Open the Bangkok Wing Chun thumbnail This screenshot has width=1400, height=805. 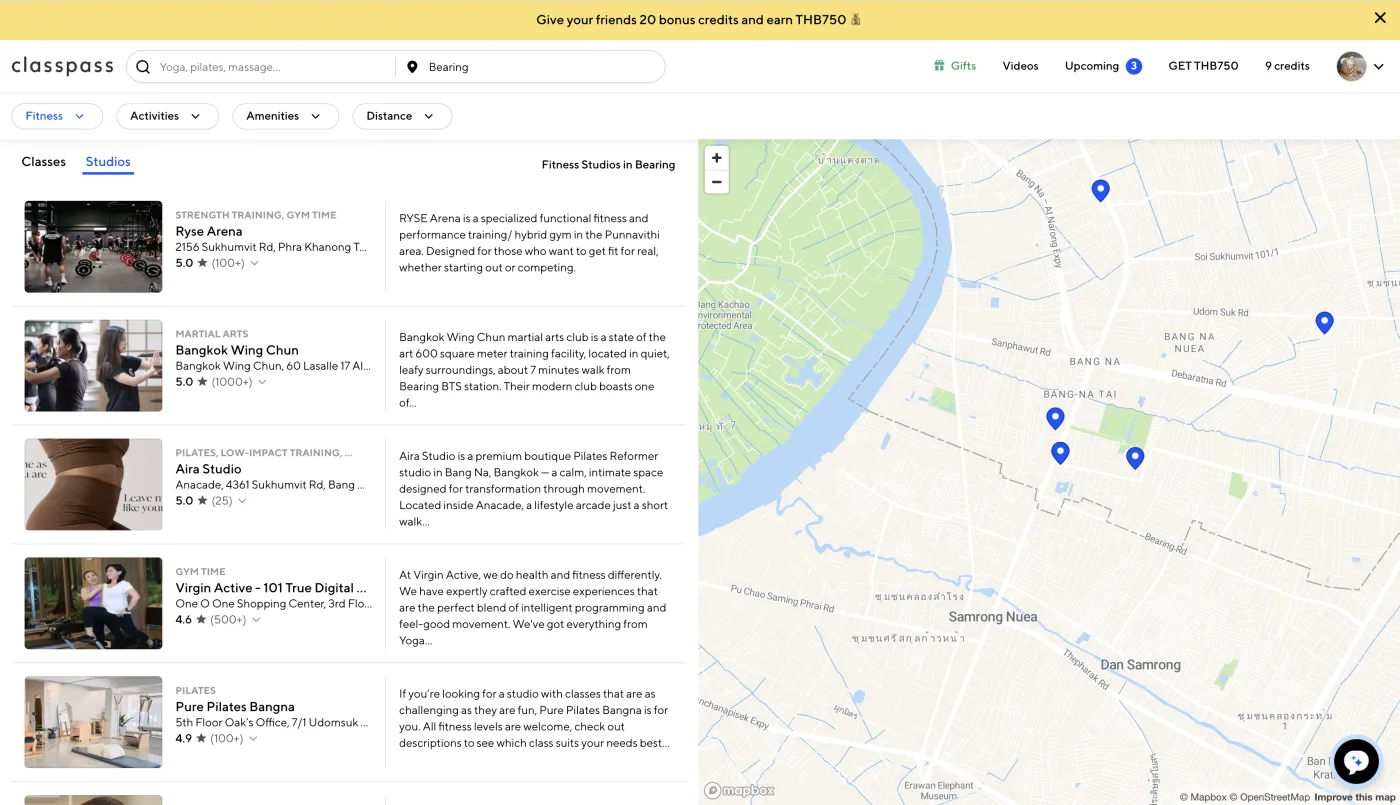pos(93,366)
